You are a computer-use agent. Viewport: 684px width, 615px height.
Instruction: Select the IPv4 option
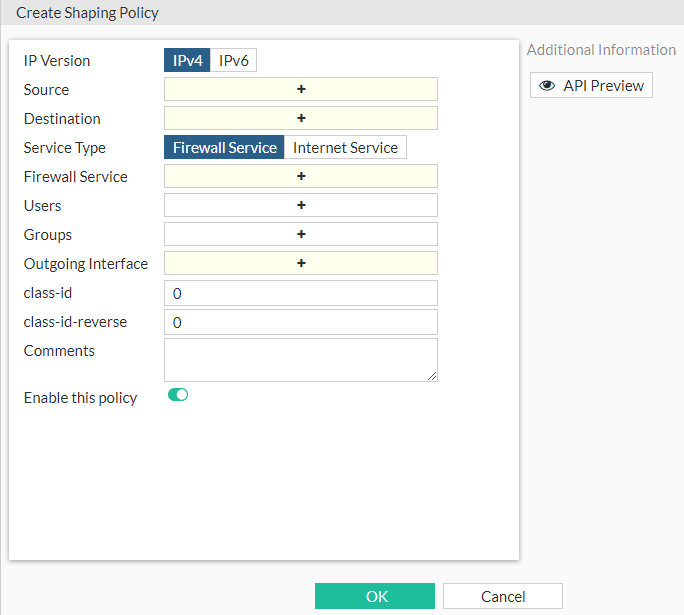[x=188, y=60]
